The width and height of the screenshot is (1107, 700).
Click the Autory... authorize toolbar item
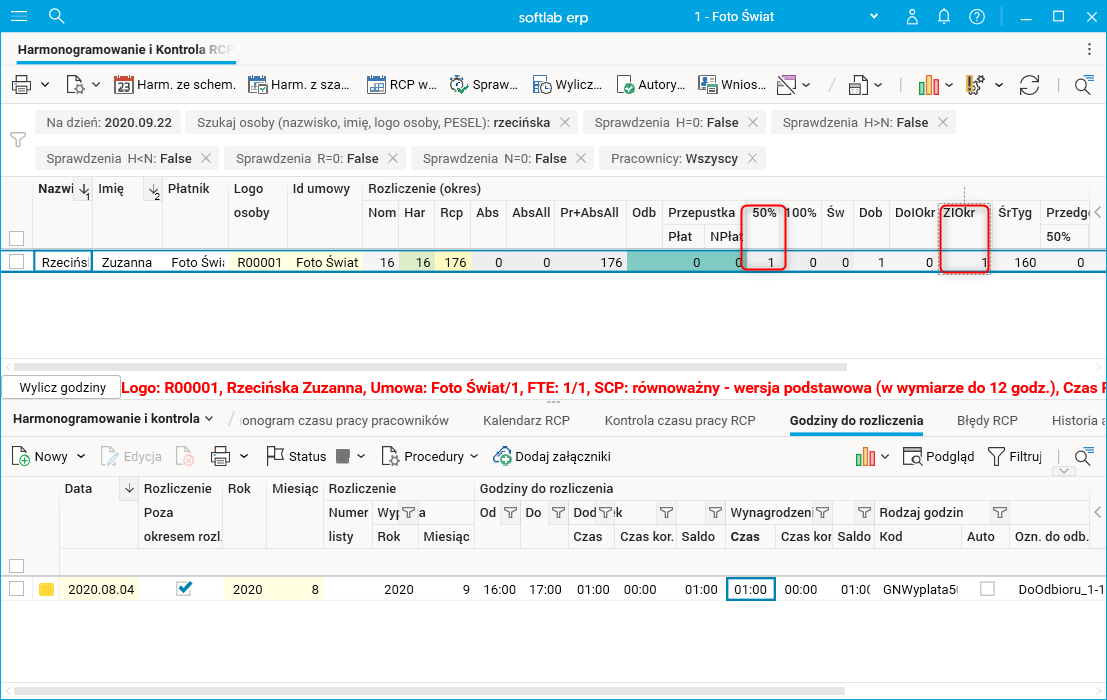(x=650, y=85)
